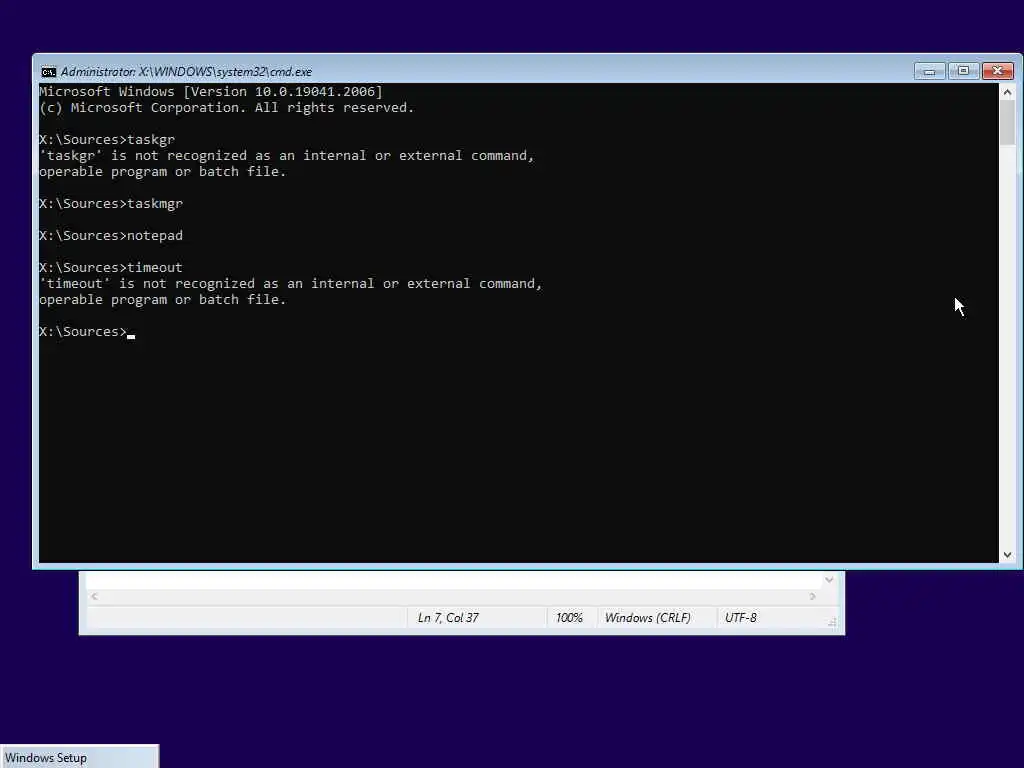Click the Microsoft Corporation copyright line

(227, 108)
